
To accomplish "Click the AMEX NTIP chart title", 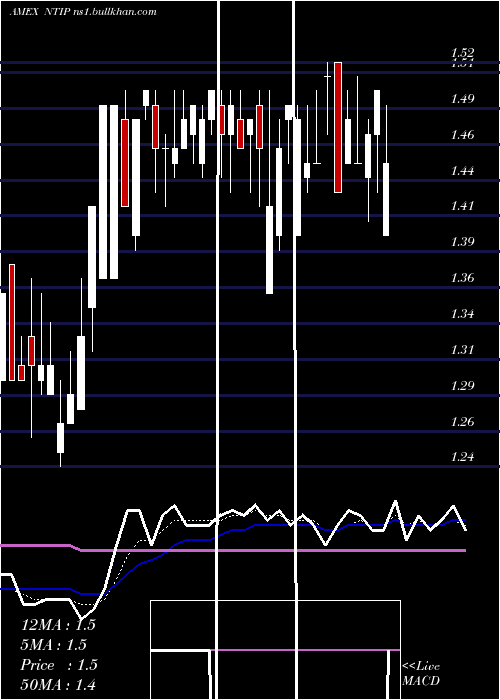I will (x=83, y=12).
